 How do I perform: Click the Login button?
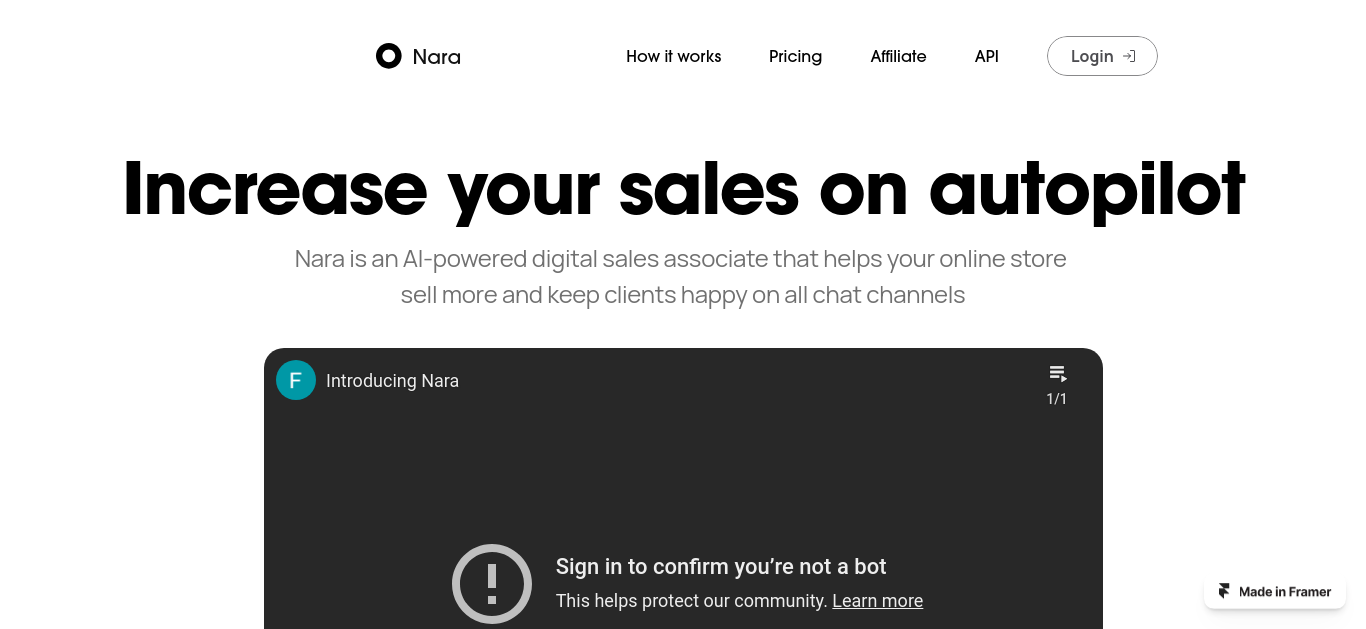click(x=1102, y=56)
